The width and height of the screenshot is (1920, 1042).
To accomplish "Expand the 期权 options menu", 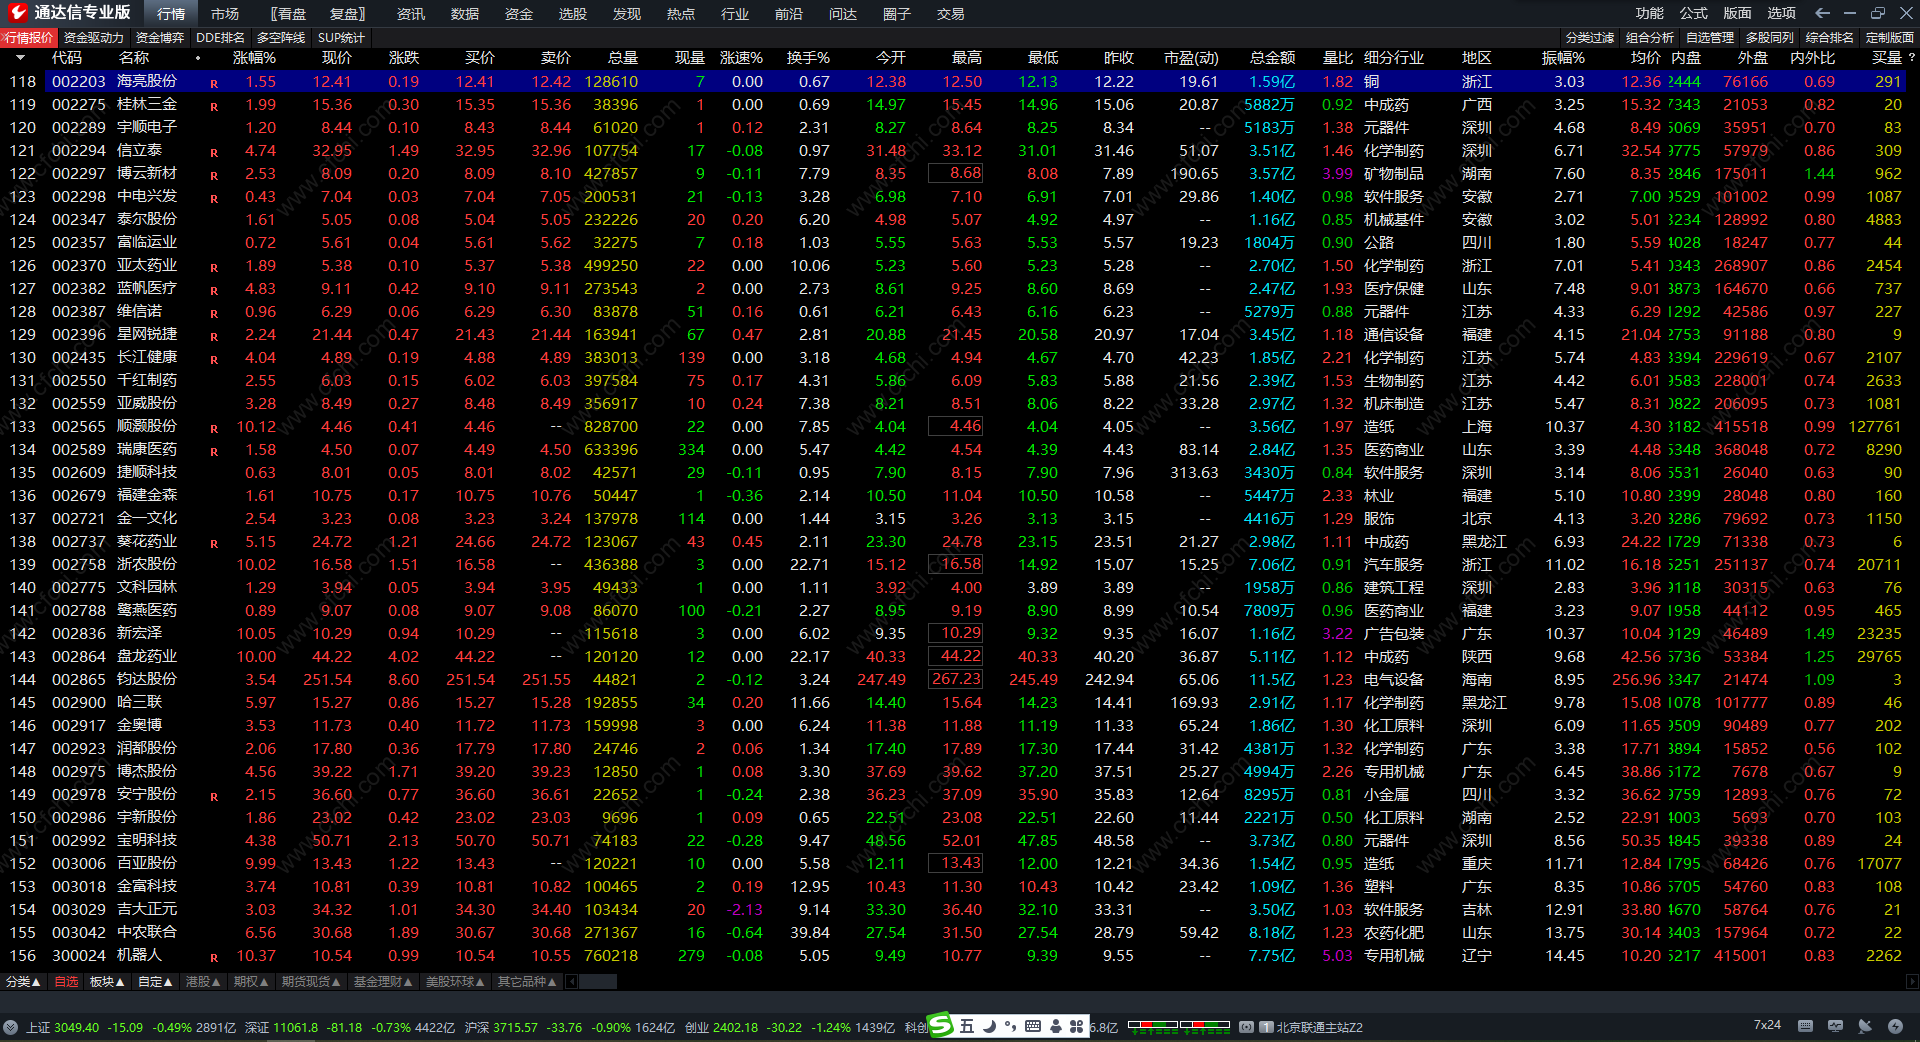I will click(x=251, y=982).
